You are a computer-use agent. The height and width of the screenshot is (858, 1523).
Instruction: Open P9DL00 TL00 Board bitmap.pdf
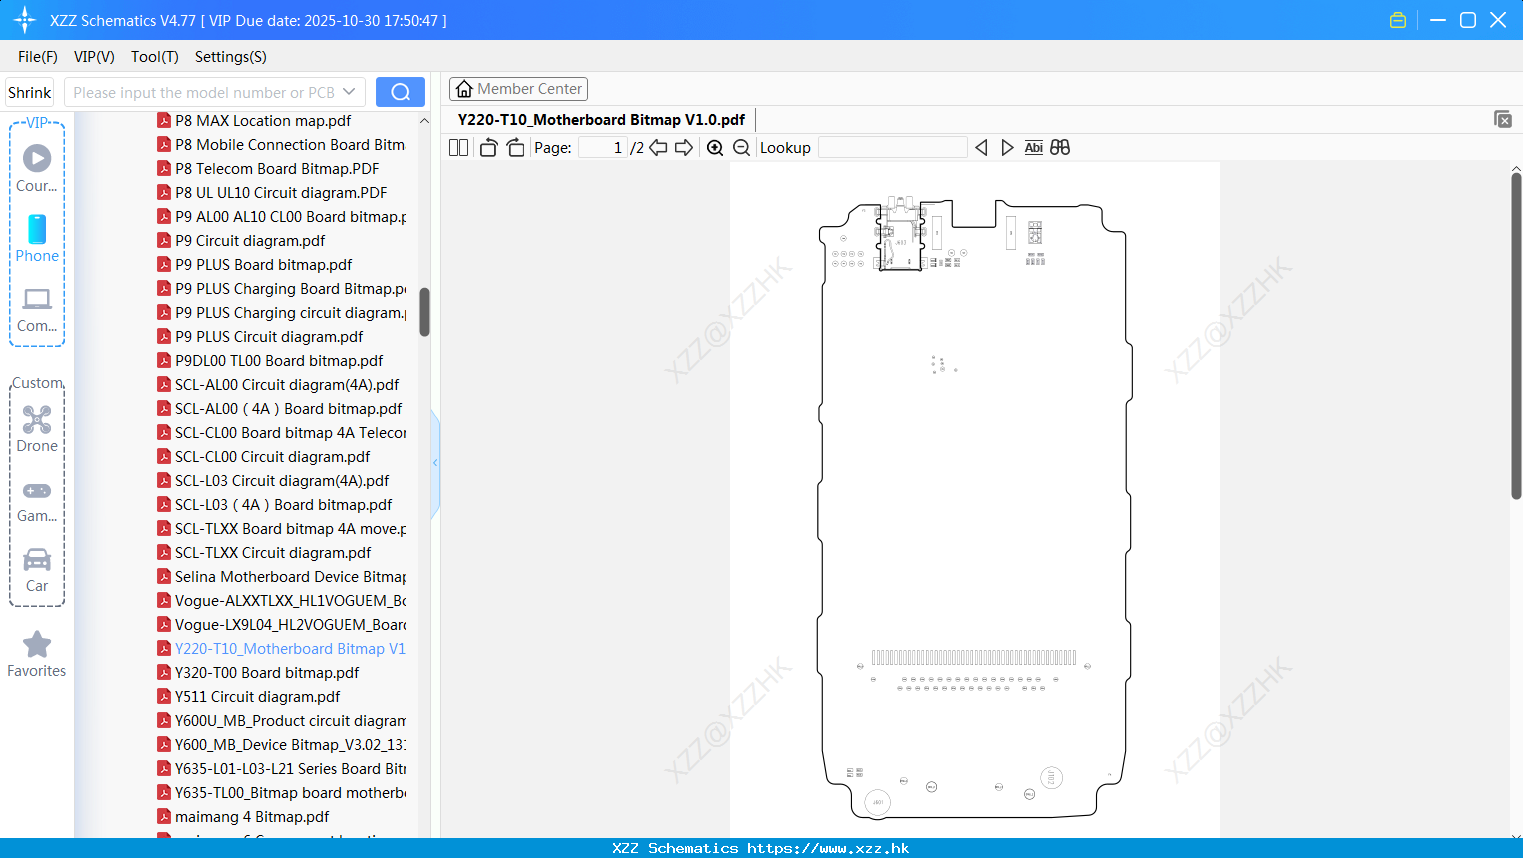[279, 360]
